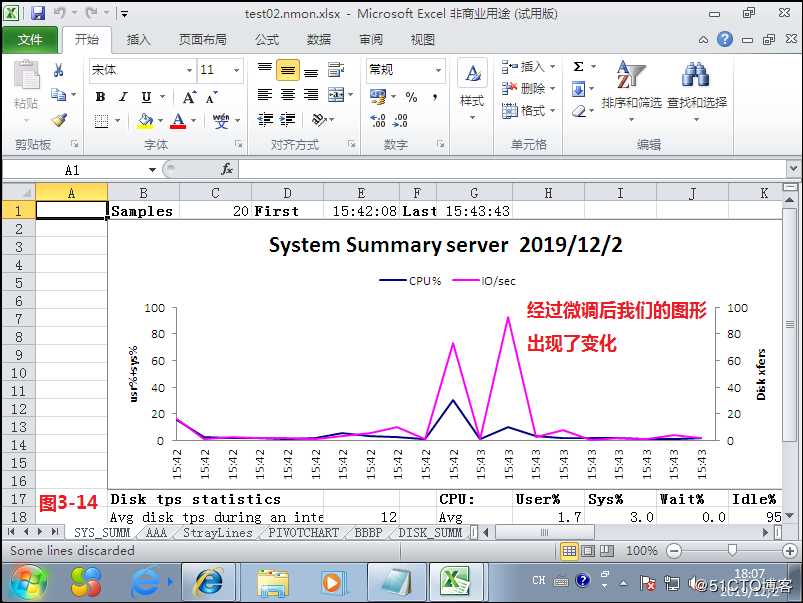This screenshot has width=803, height=603.
Task: Toggle Bold formatting
Action: coord(100,97)
